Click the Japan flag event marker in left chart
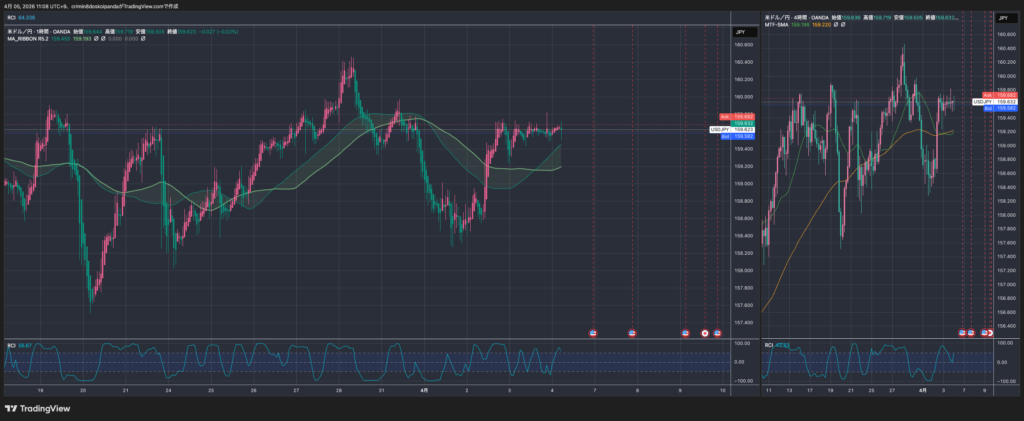The image size is (1024, 421). (x=705, y=332)
